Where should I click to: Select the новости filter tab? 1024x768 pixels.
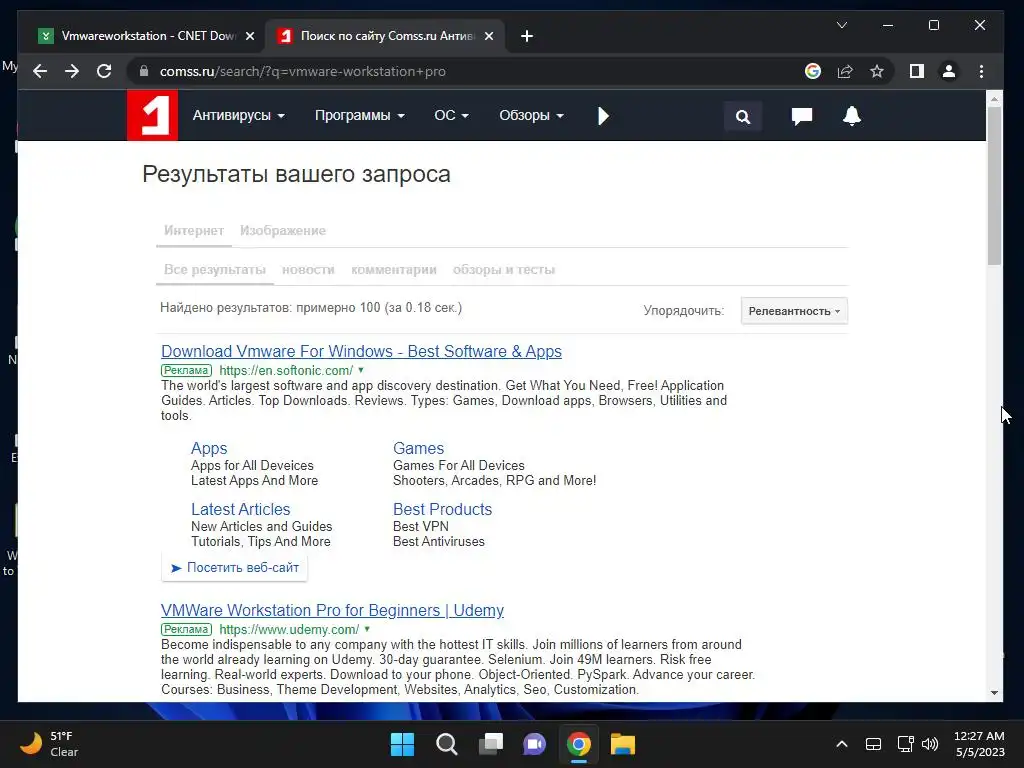(x=308, y=270)
